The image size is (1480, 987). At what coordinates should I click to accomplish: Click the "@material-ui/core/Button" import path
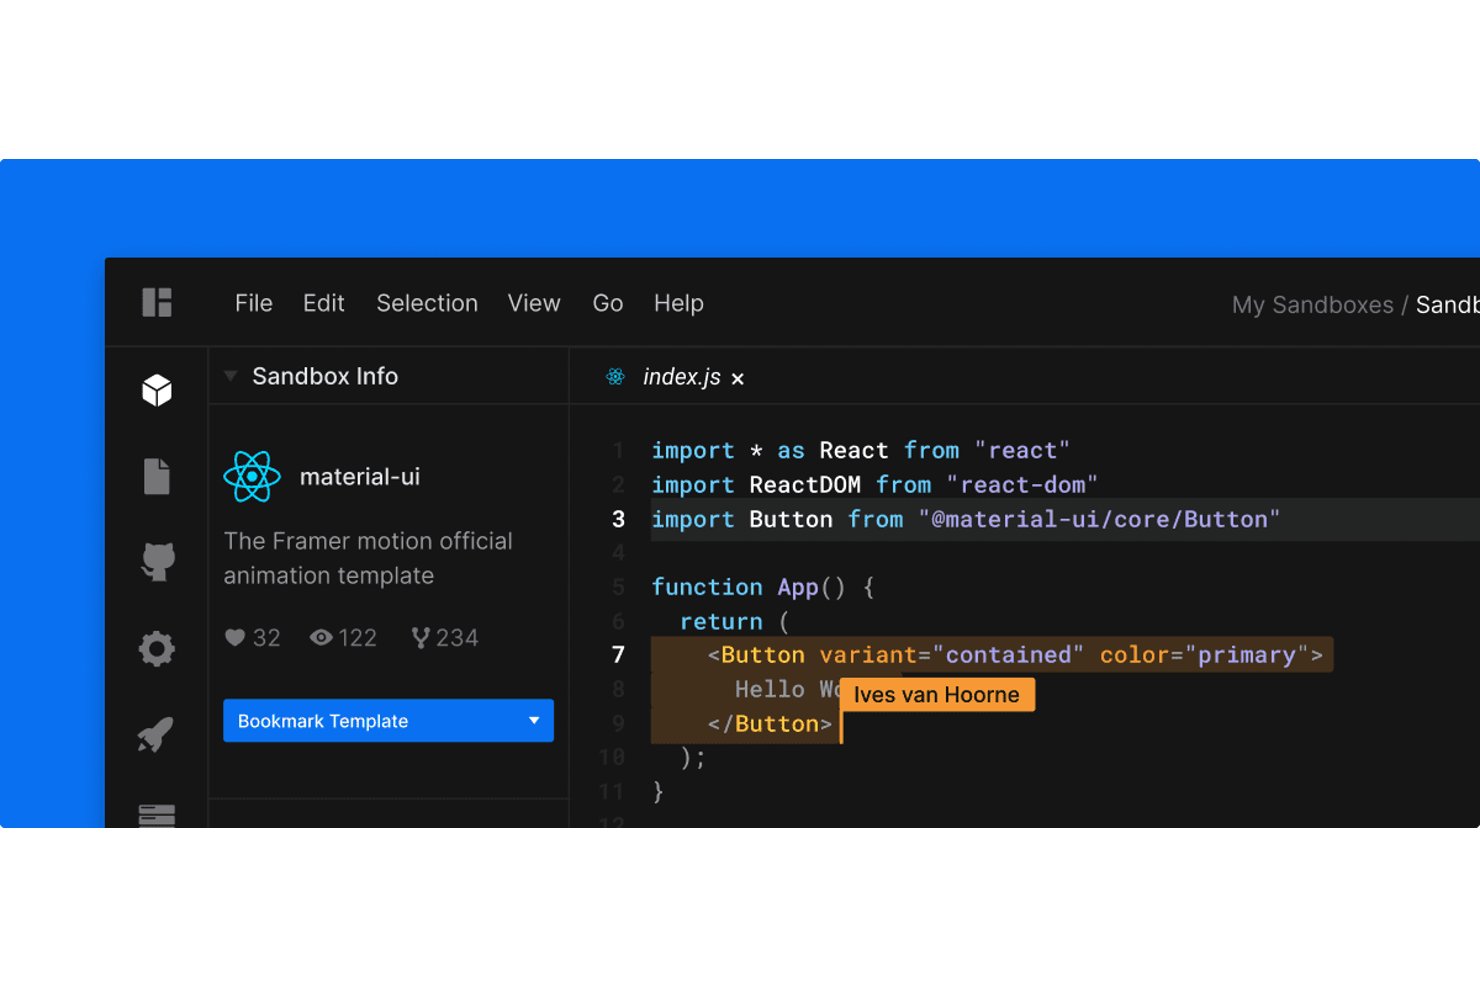coord(1099,519)
